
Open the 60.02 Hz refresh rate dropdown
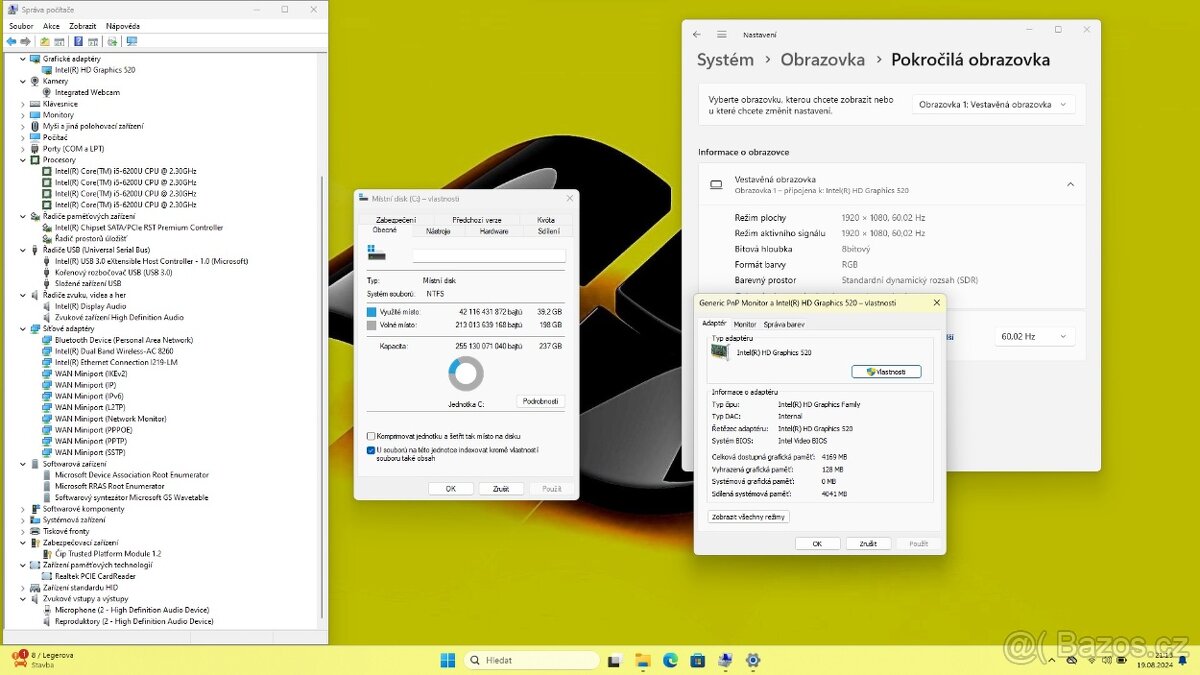[1034, 337]
